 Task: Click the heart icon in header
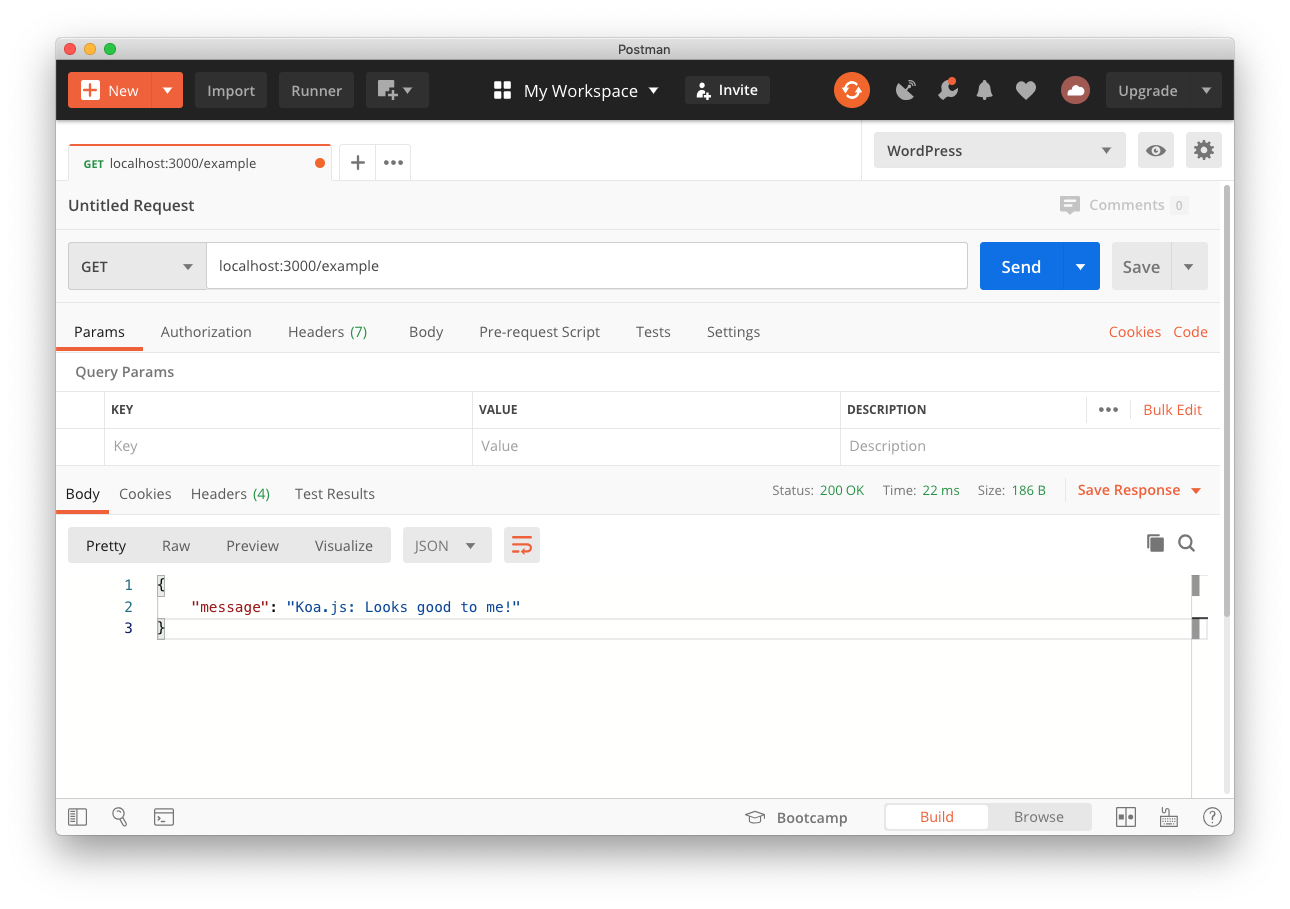(1026, 90)
